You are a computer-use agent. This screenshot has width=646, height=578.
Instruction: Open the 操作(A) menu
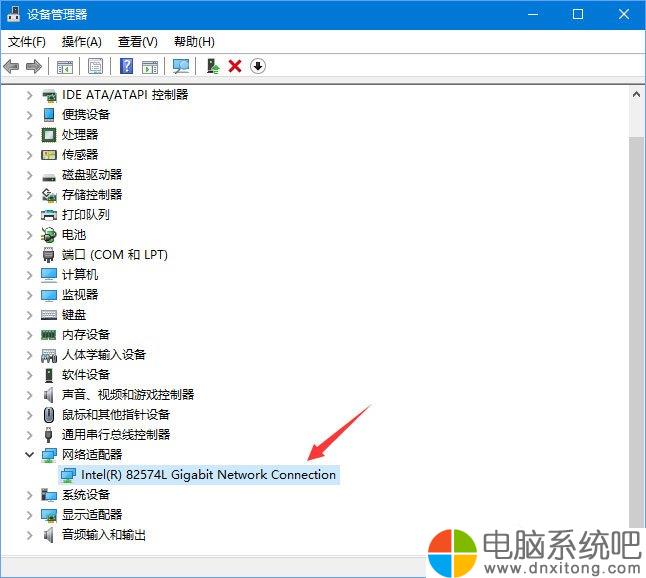[x=82, y=42]
